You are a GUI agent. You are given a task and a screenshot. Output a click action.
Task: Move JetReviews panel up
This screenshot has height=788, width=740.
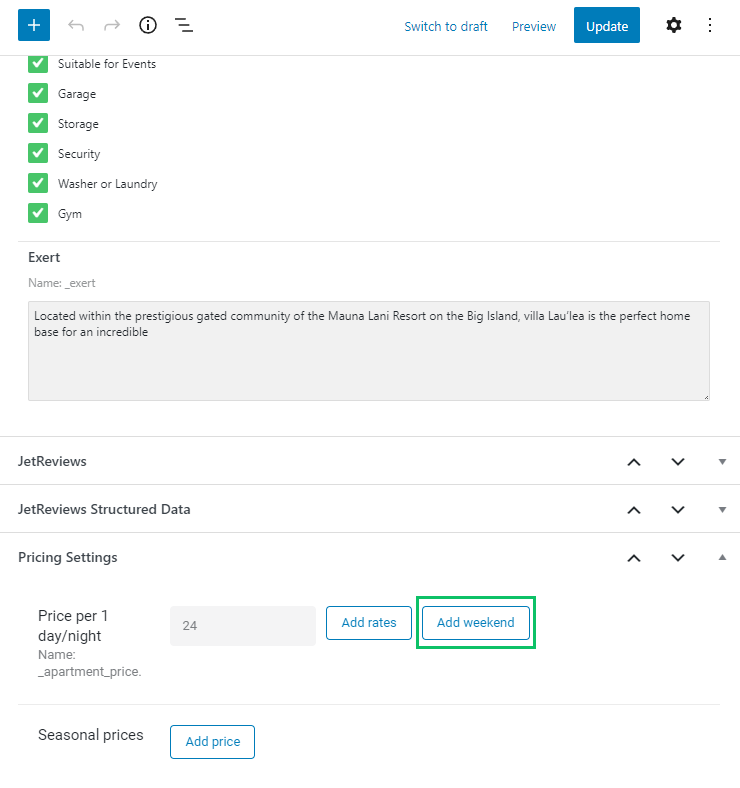pos(634,462)
